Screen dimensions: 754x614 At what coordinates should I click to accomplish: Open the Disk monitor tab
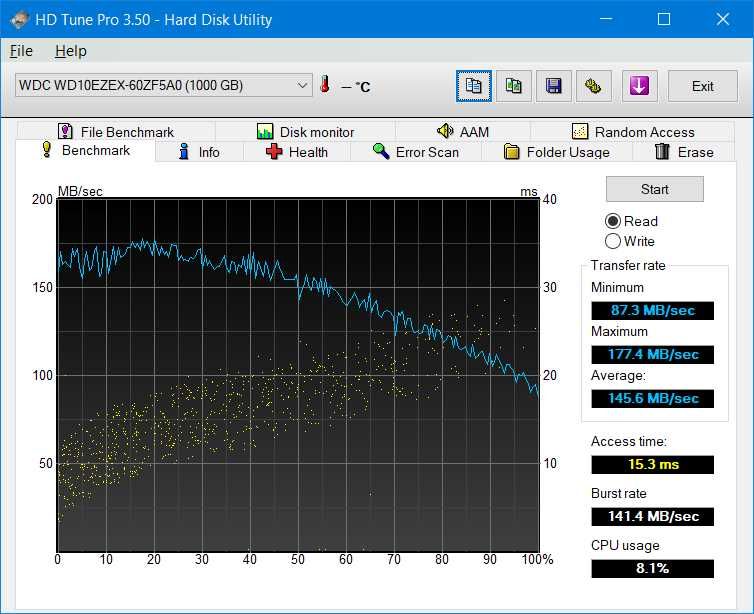pyautogui.click(x=305, y=132)
